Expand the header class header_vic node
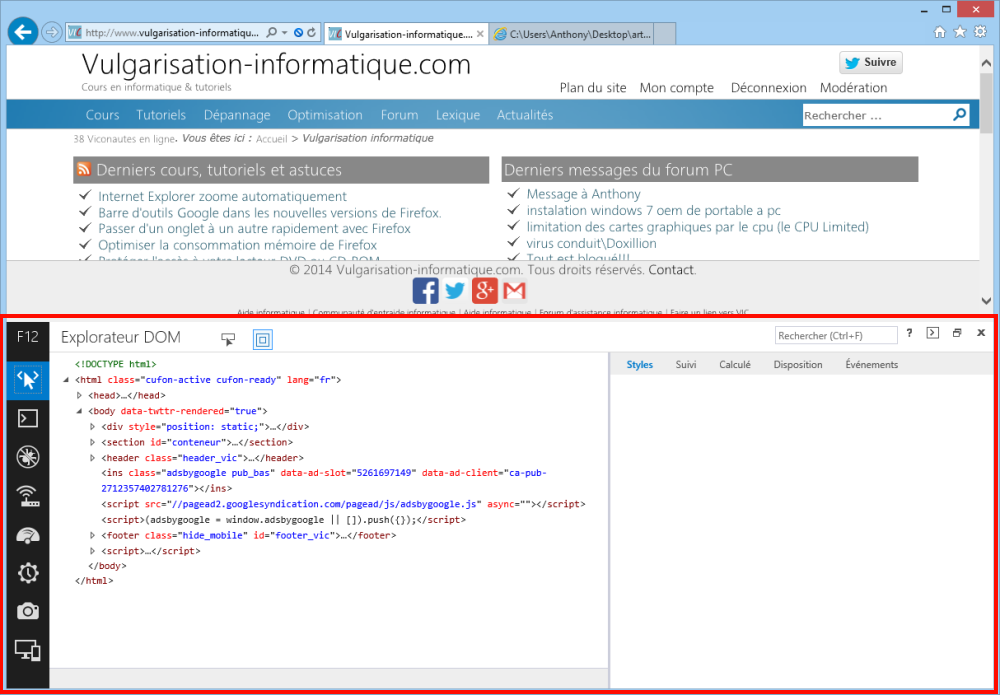 pyautogui.click(x=93, y=458)
